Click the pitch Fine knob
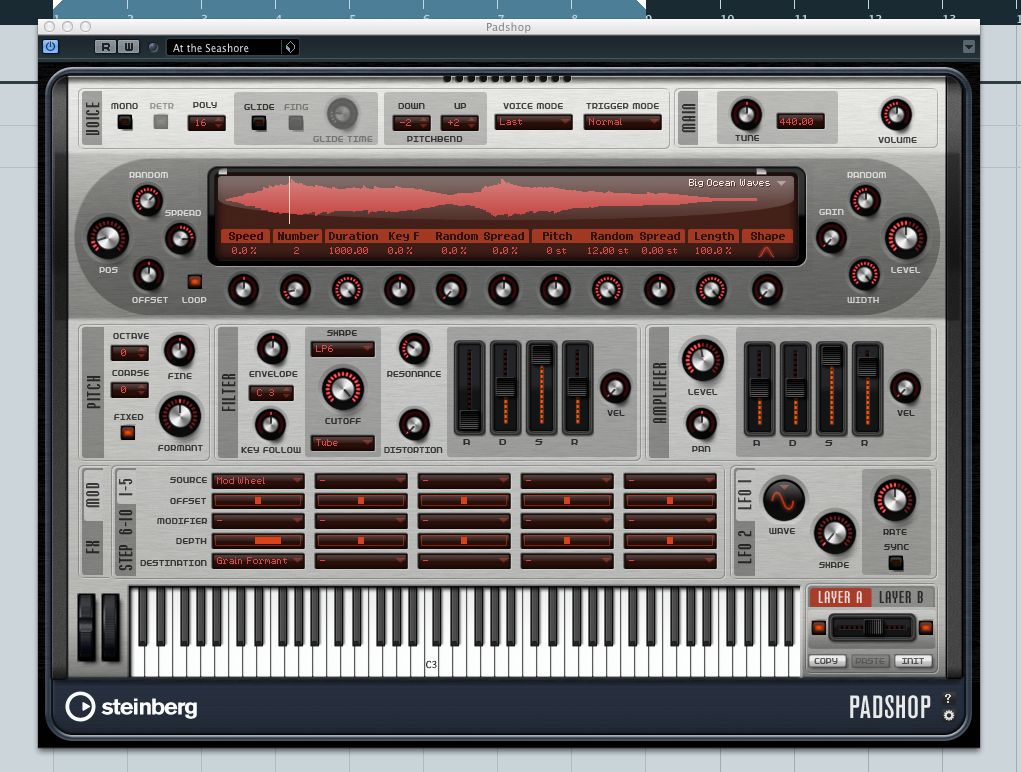Image resolution: width=1021 pixels, height=772 pixels. pos(179,351)
